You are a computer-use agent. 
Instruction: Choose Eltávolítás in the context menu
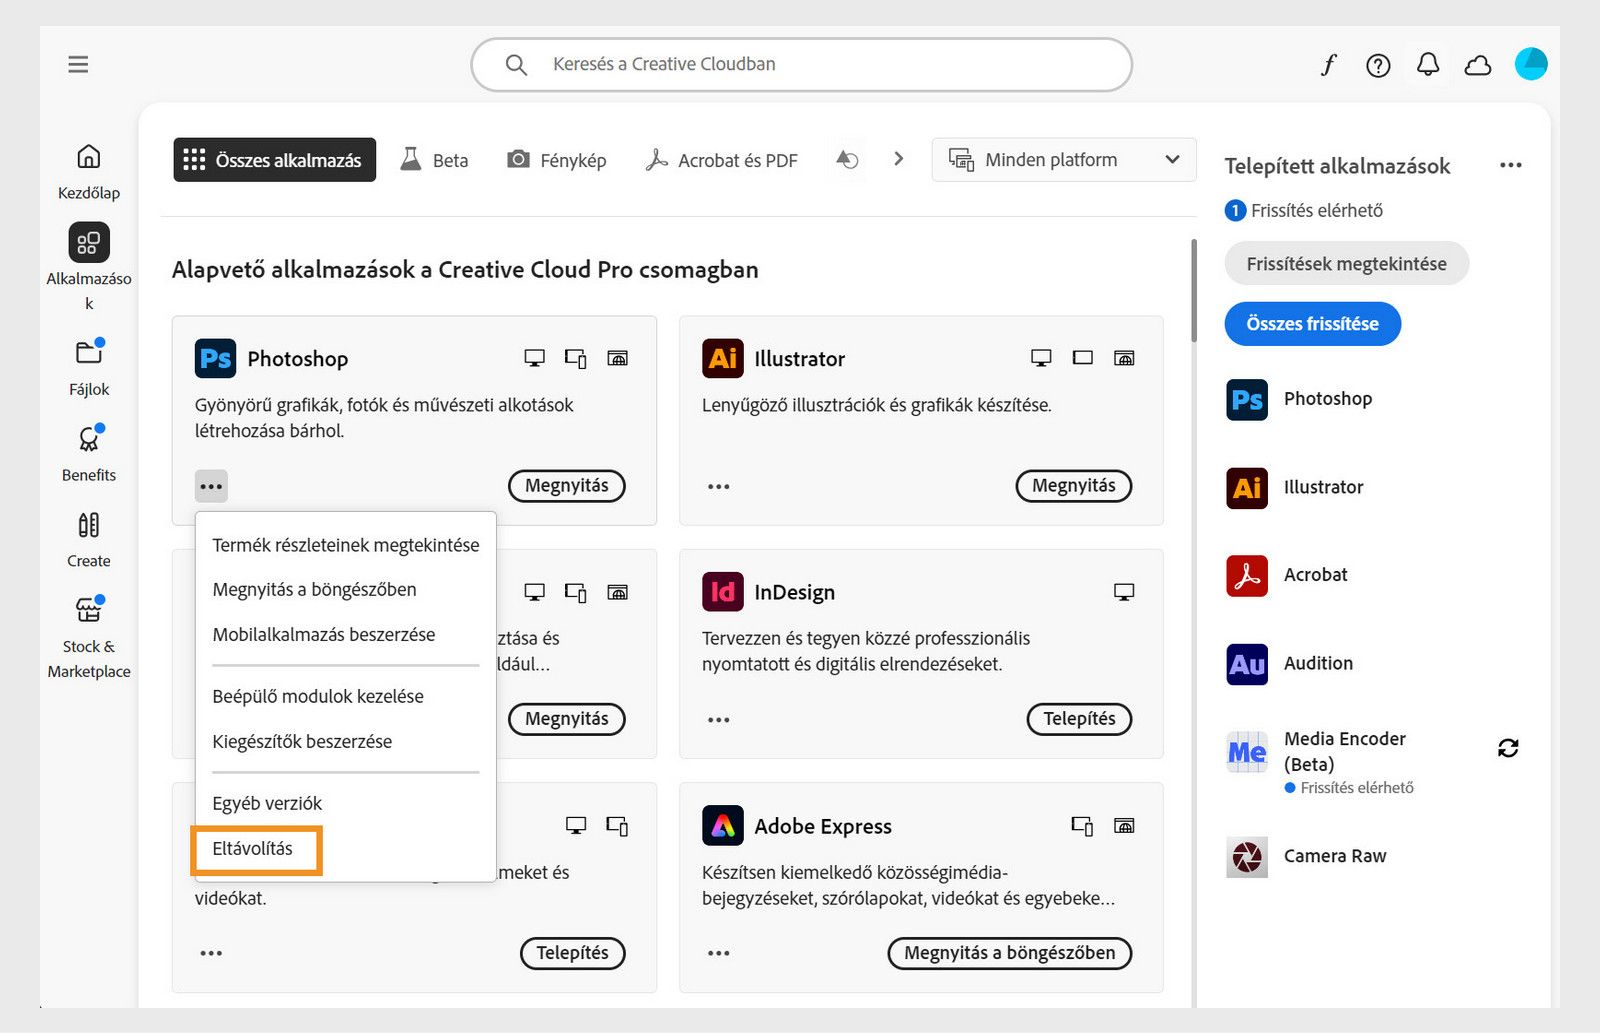(x=253, y=848)
